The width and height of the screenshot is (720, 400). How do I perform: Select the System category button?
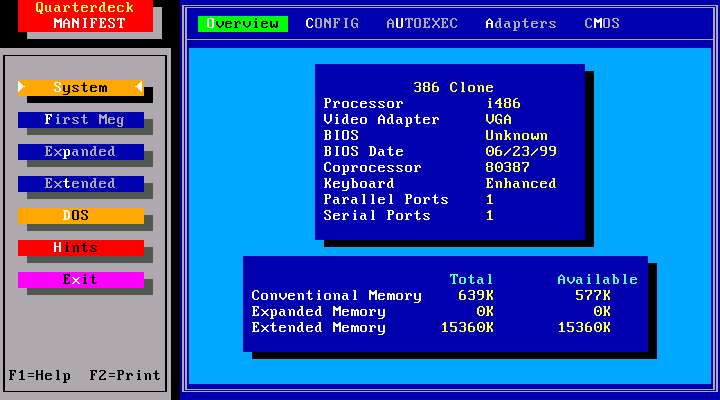(81, 87)
